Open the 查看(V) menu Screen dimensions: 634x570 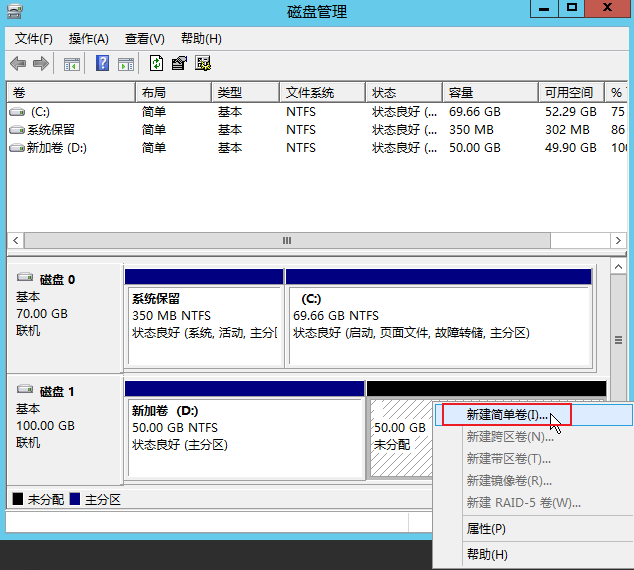[x=144, y=39]
